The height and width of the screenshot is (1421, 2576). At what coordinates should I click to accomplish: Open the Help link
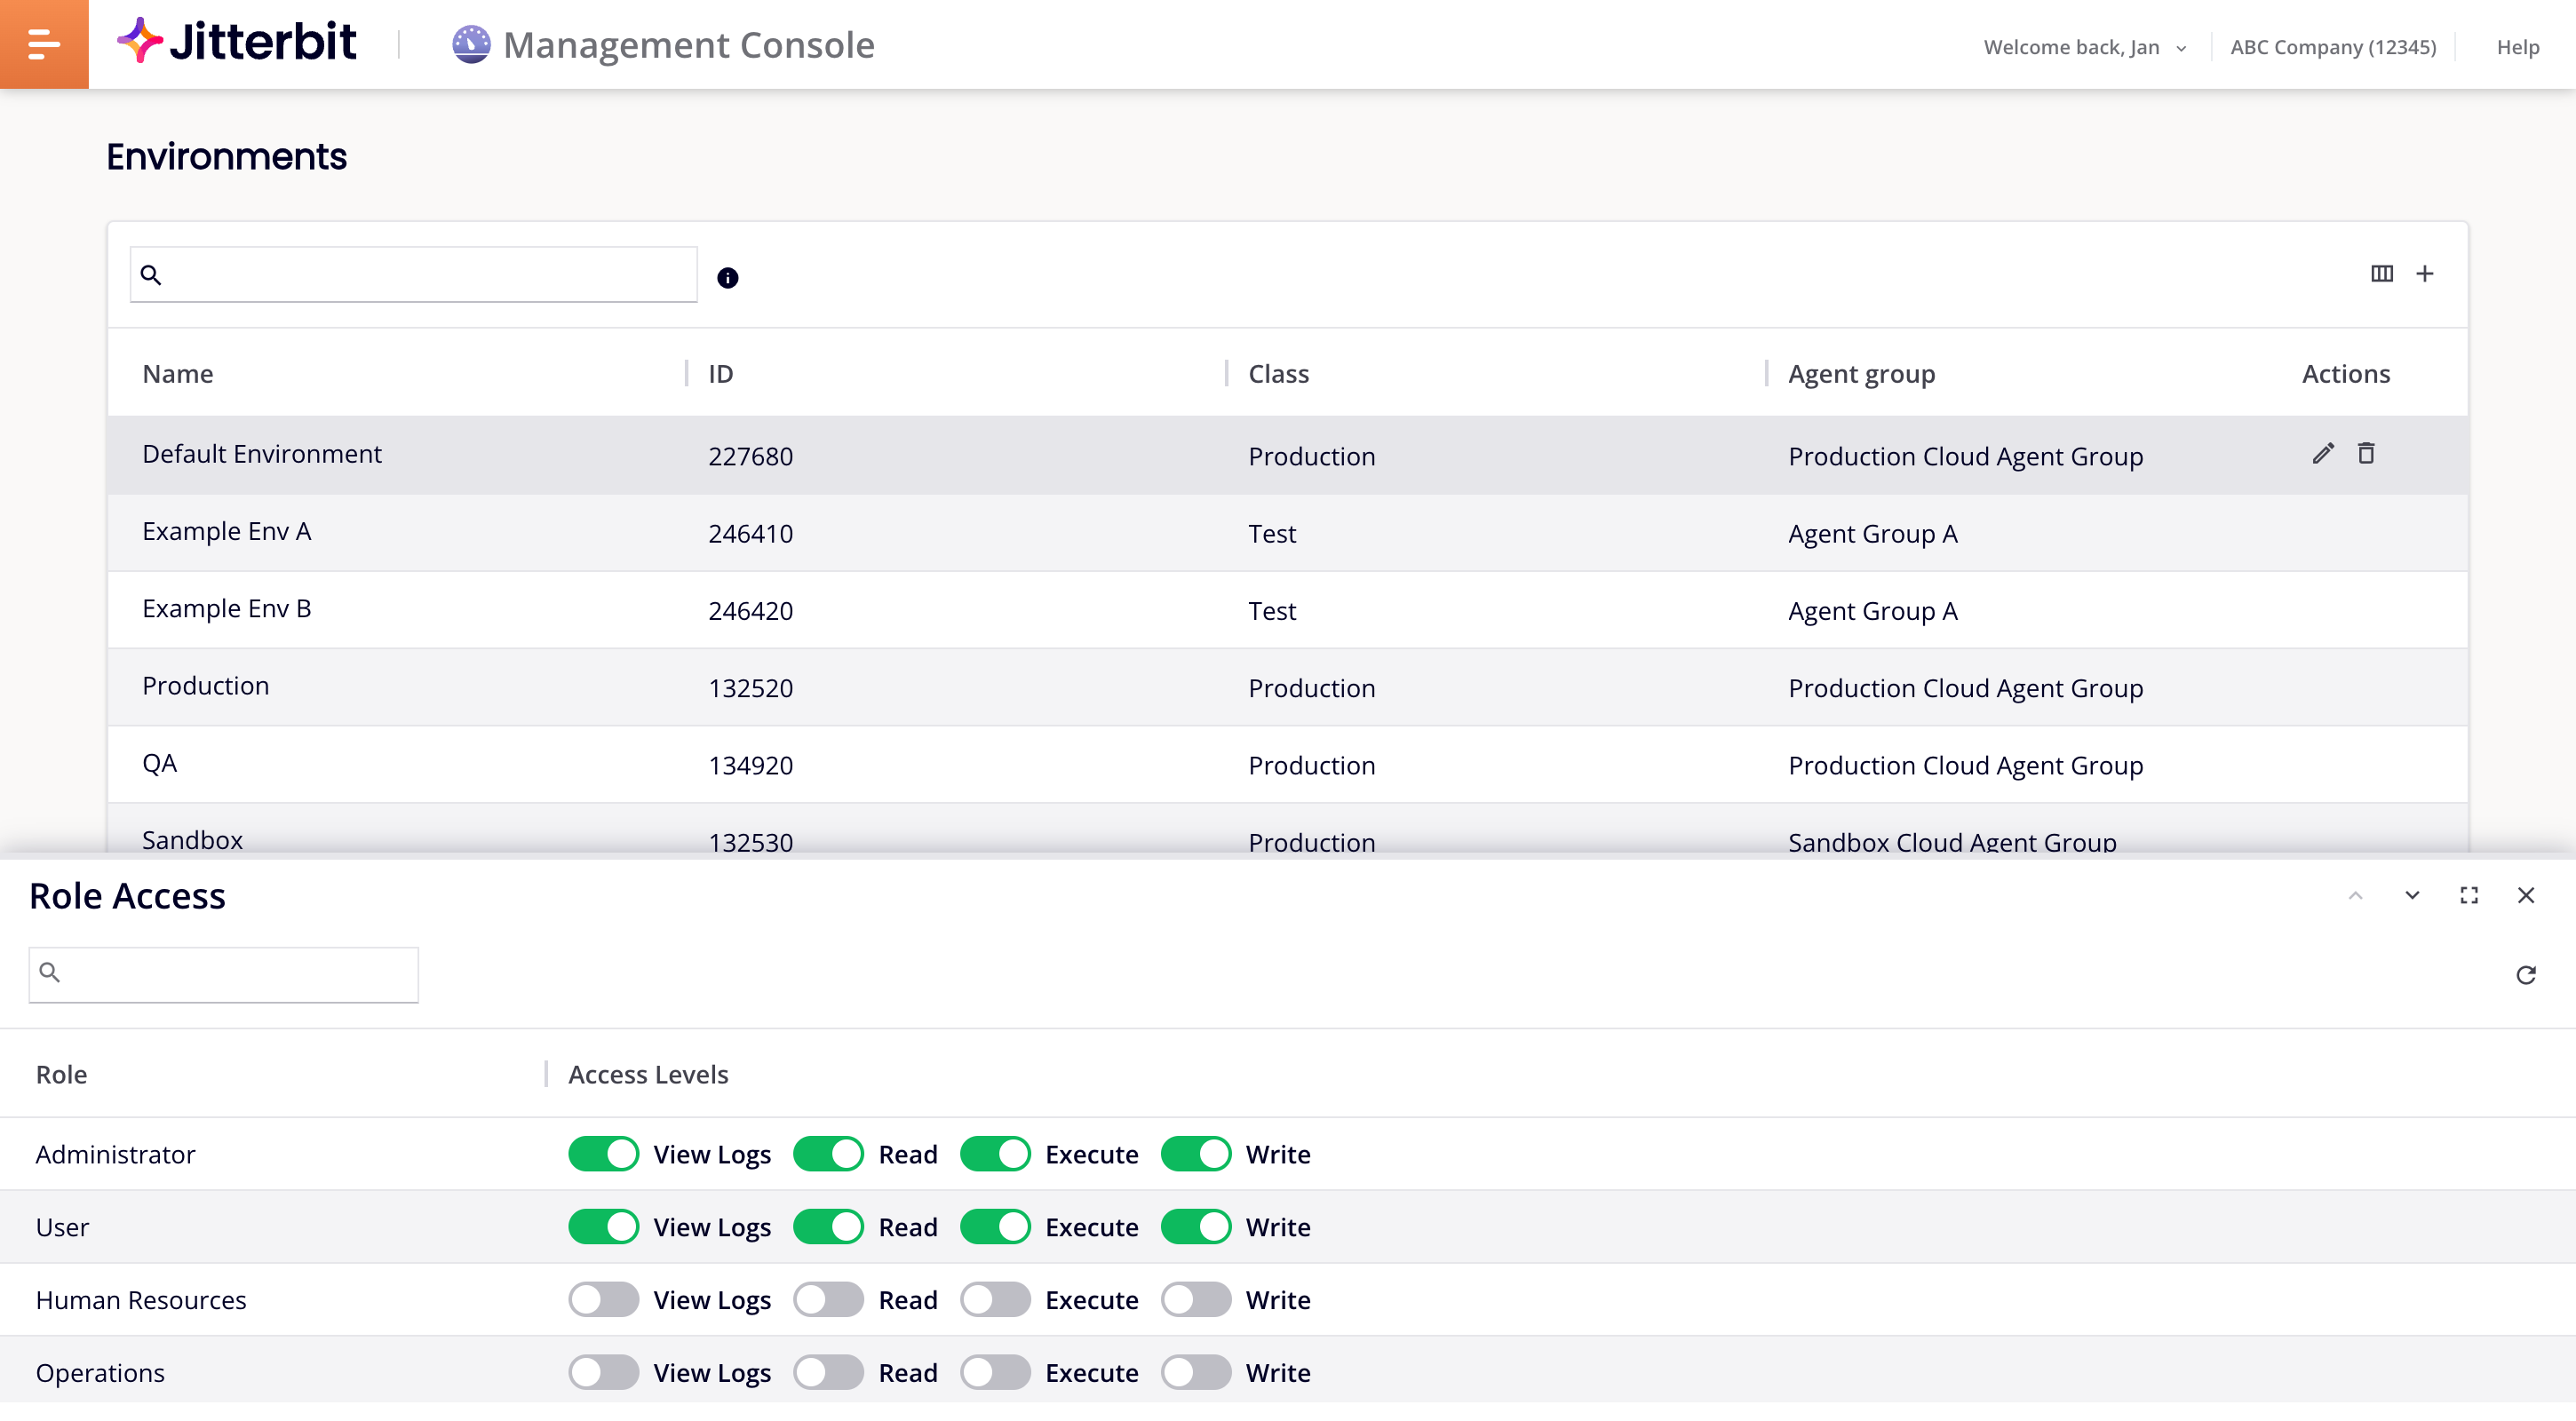pos(2518,47)
